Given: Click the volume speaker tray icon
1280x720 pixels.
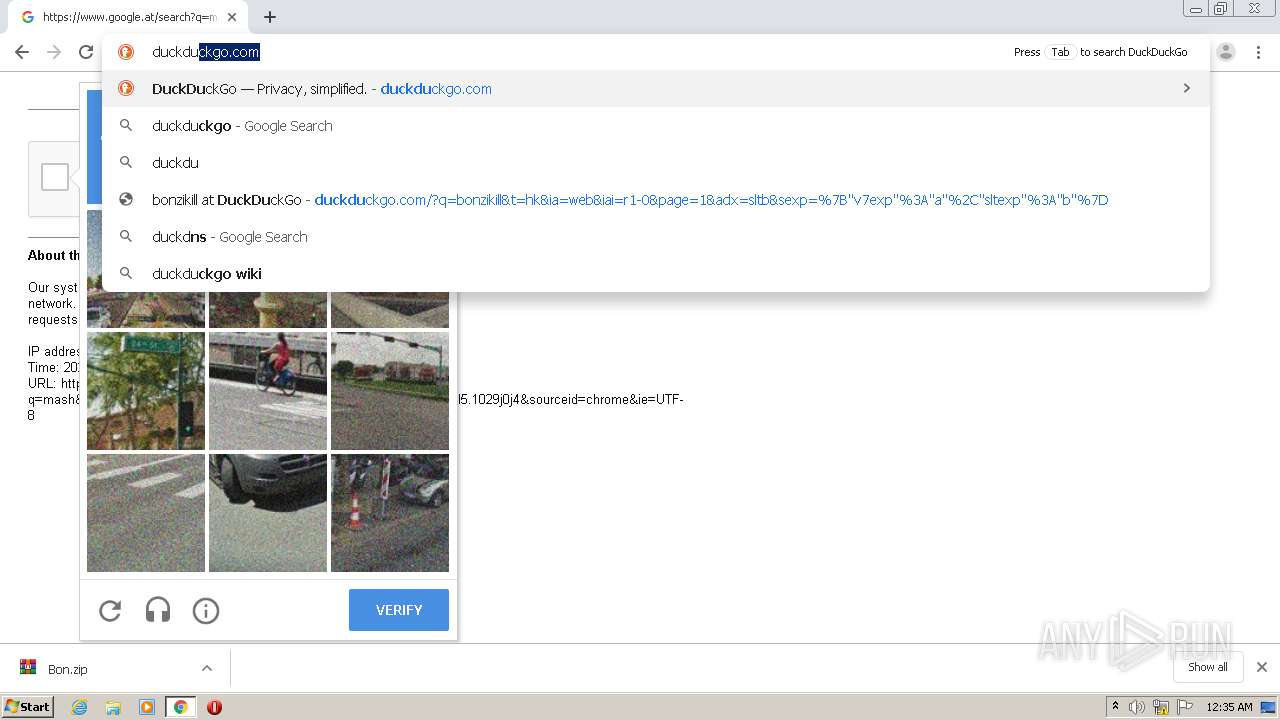Looking at the screenshot, I should tap(1137, 707).
